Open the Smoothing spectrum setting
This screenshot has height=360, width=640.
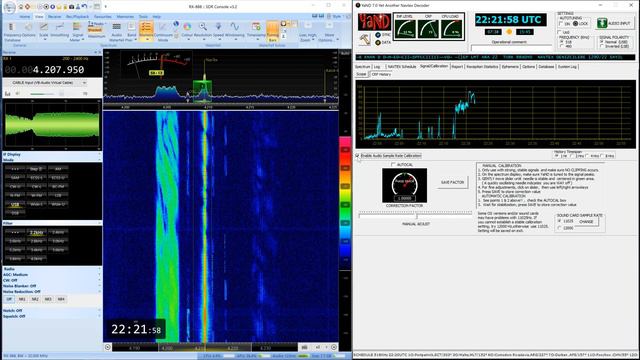tap(60, 30)
